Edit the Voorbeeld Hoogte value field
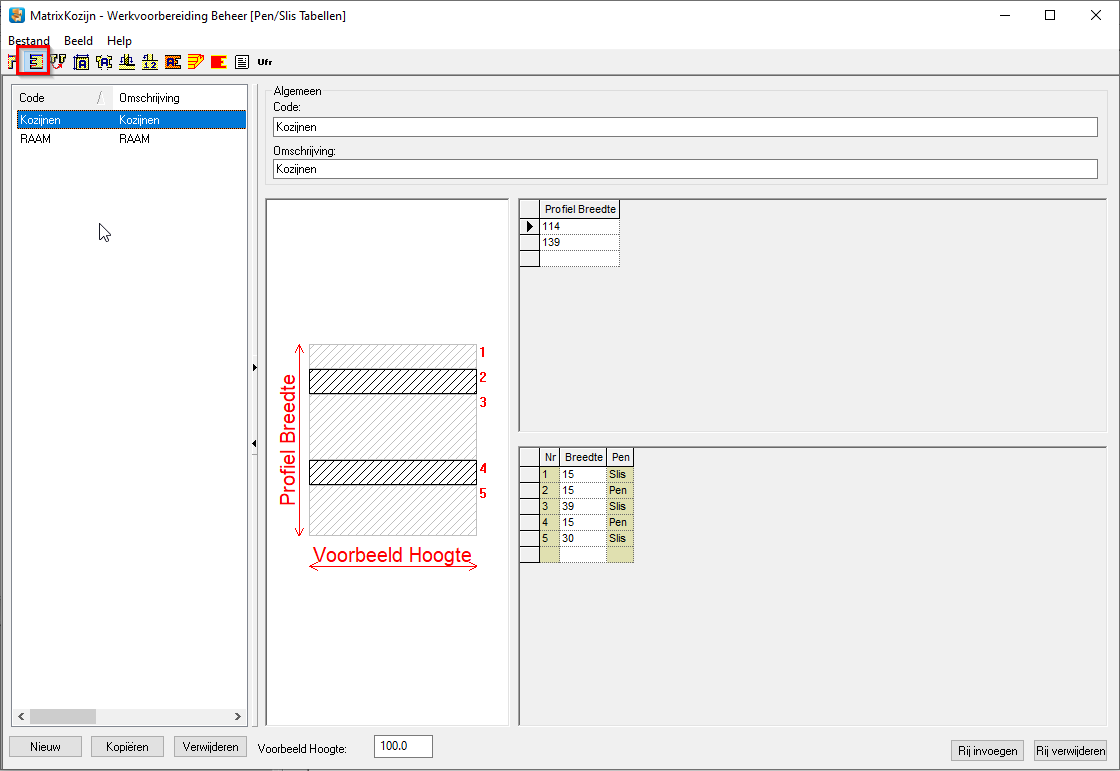 (403, 746)
